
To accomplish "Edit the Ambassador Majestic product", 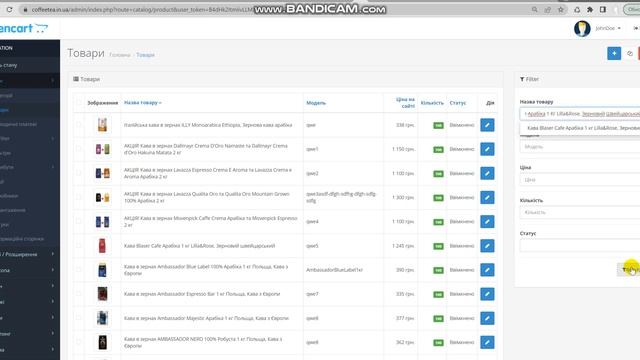I will 487,318.
